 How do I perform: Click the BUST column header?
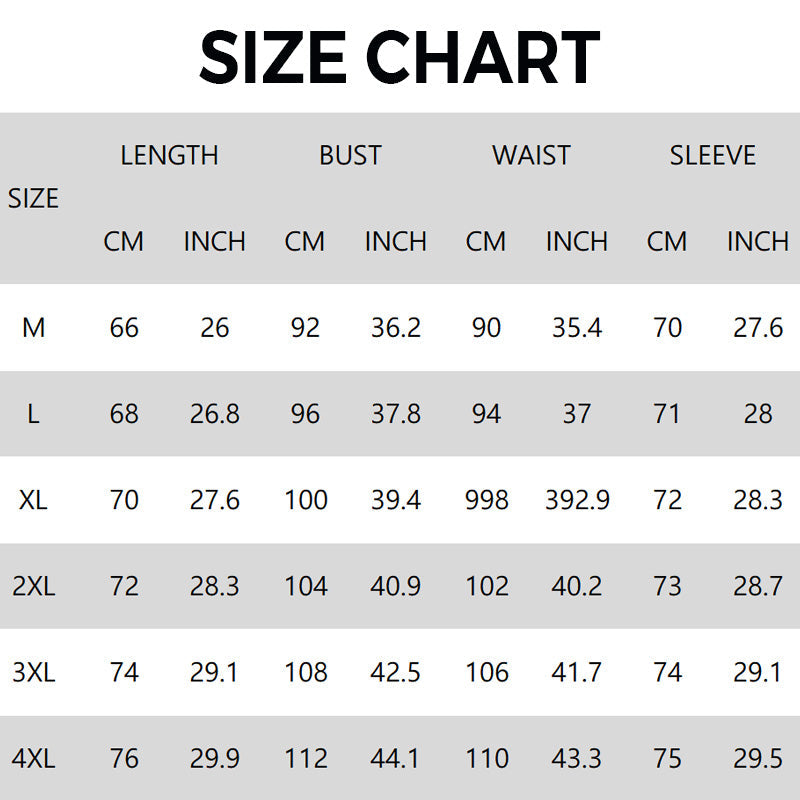[x=350, y=155]
